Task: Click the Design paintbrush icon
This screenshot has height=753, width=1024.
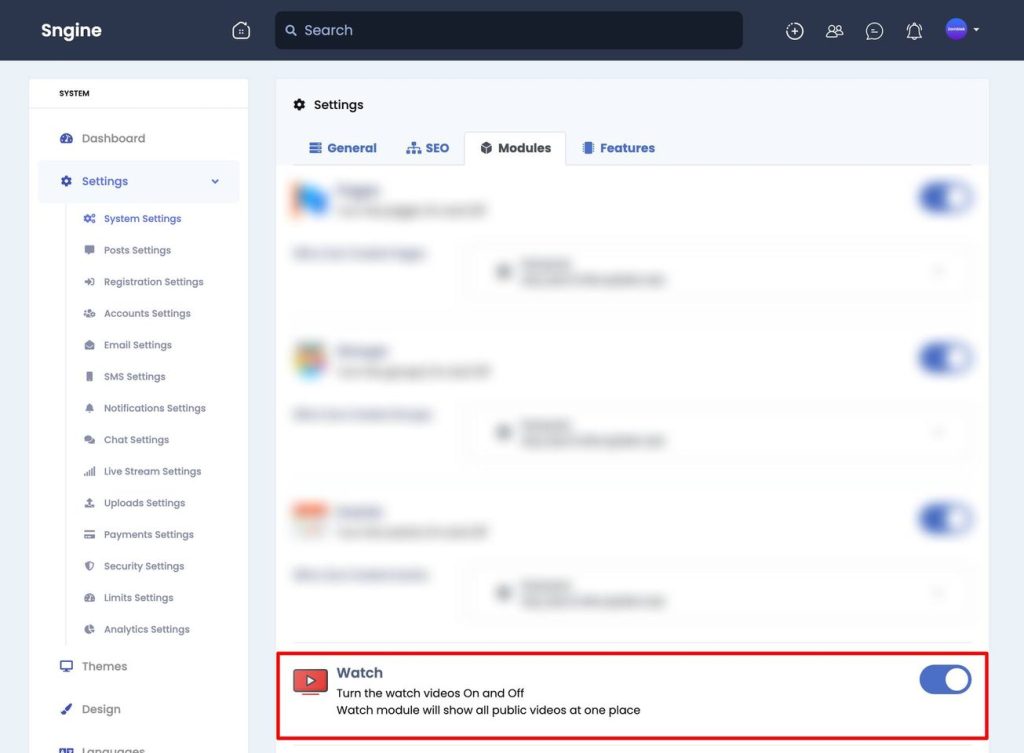Action: point(66,709)
